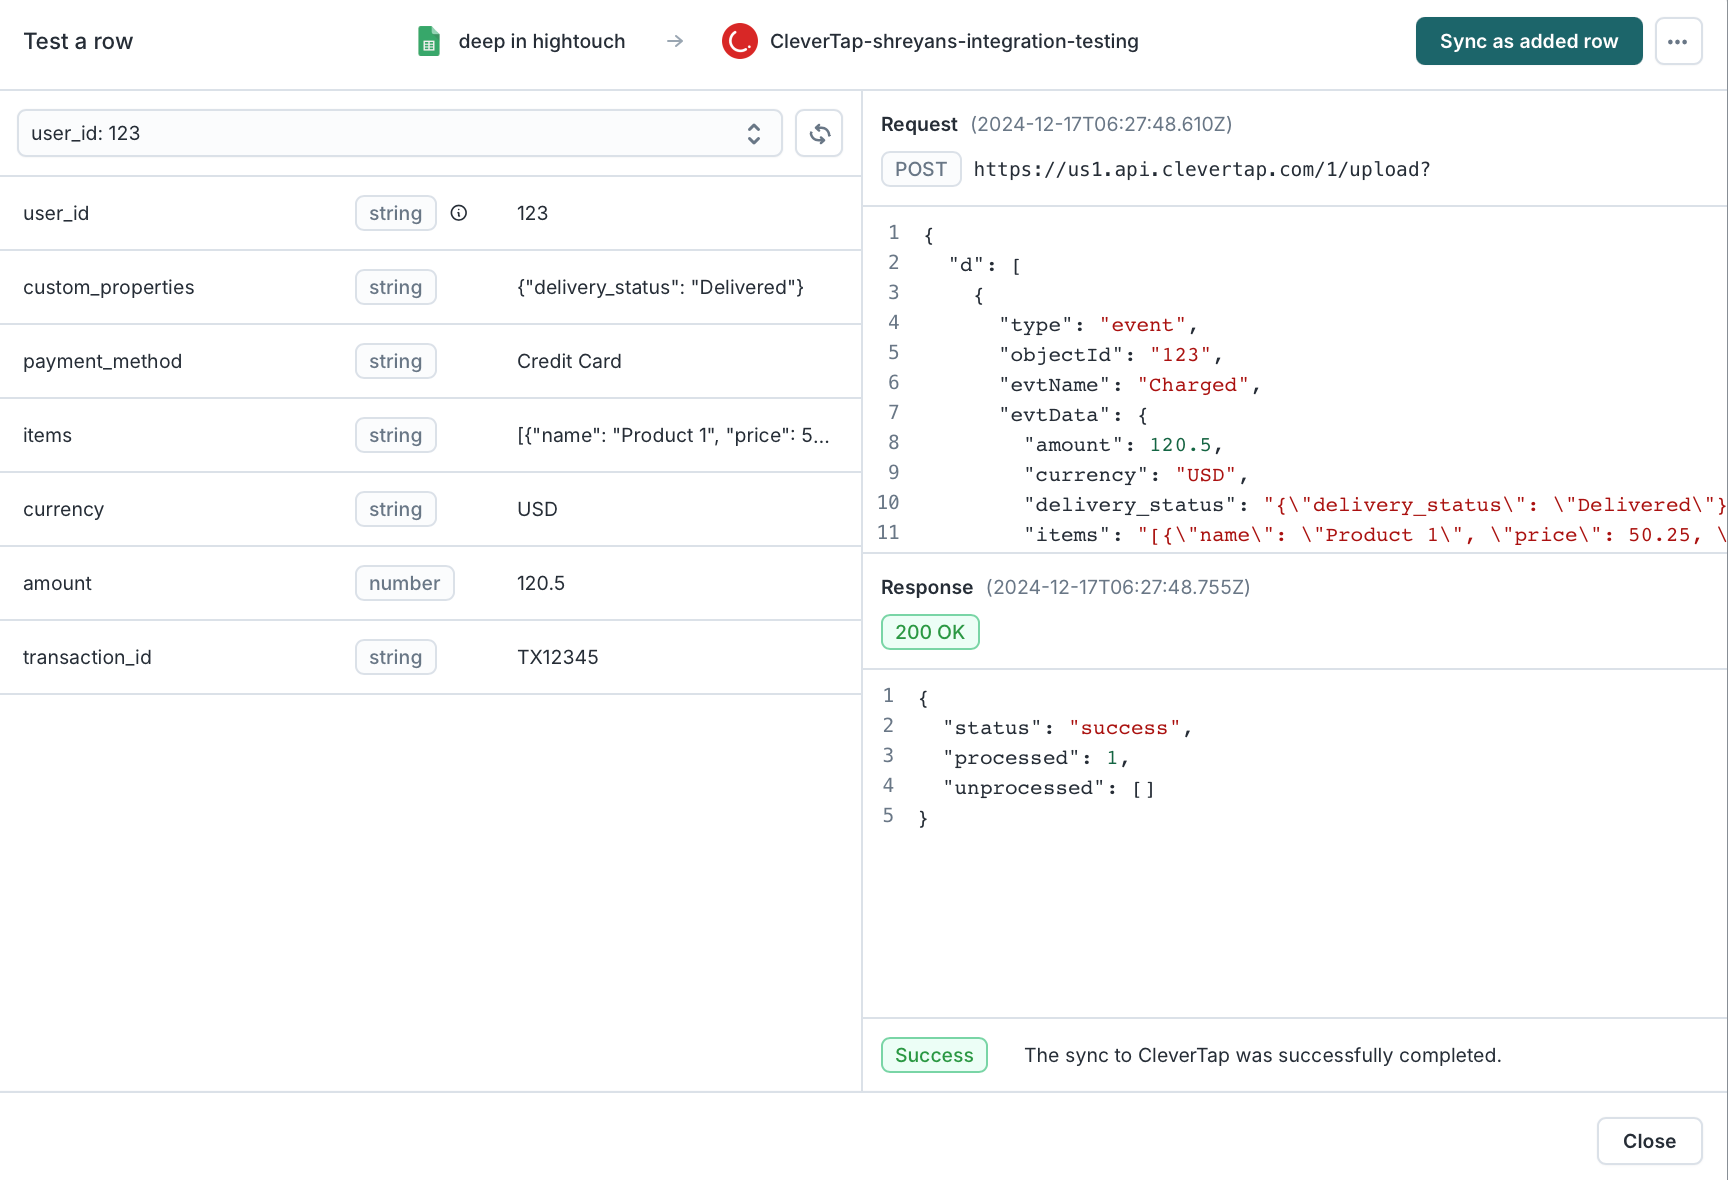Click the "items" line in request JSON
Viewport: 1728px width, 1180px height.
[x=1376, y=535]
